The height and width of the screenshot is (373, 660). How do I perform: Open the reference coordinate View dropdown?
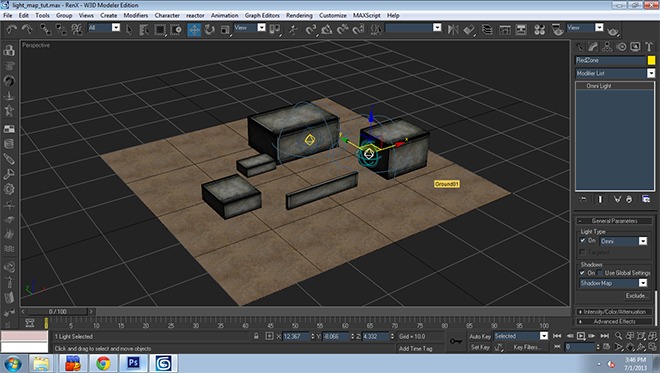[x=250, y=27]
